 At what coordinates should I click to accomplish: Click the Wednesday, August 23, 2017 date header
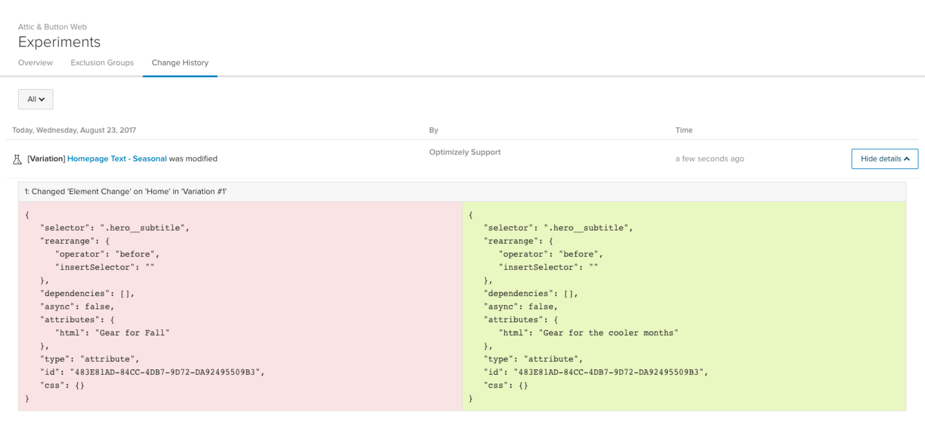[74, 130]
